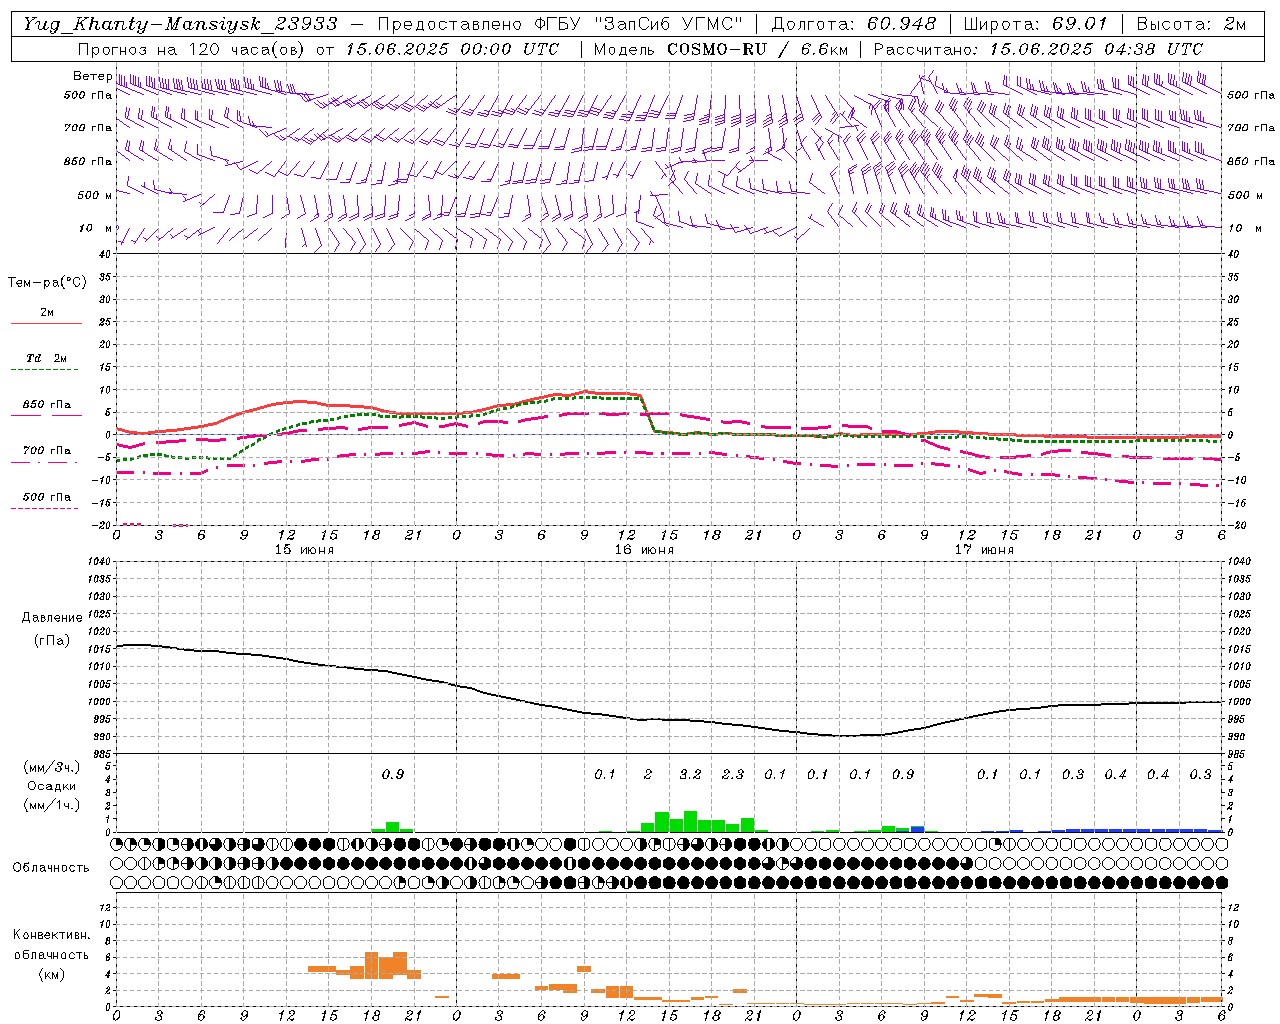Screen dimensions: 1280x1024
Task: Click the 2.3 precipitation value
Action: pos(733,774)
